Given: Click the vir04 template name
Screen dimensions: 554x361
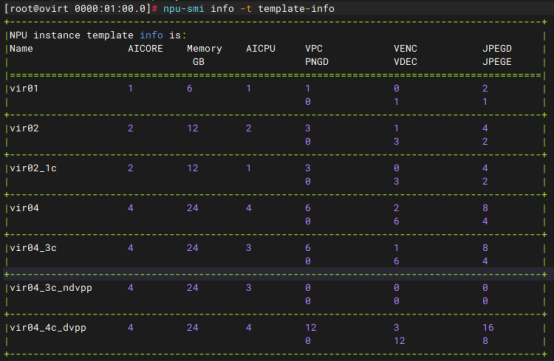Looking at the screenshot, I should [x=24, y=208].
